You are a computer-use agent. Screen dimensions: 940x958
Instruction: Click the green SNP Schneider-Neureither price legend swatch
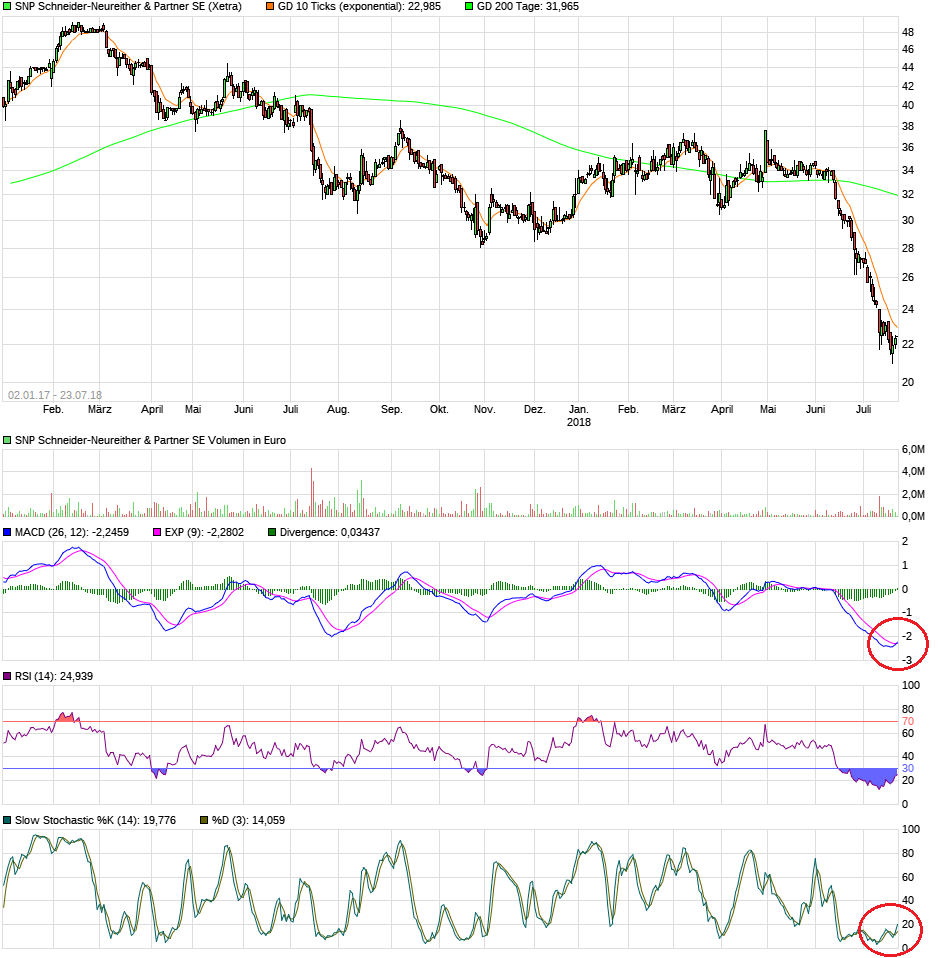pos(7,7)
